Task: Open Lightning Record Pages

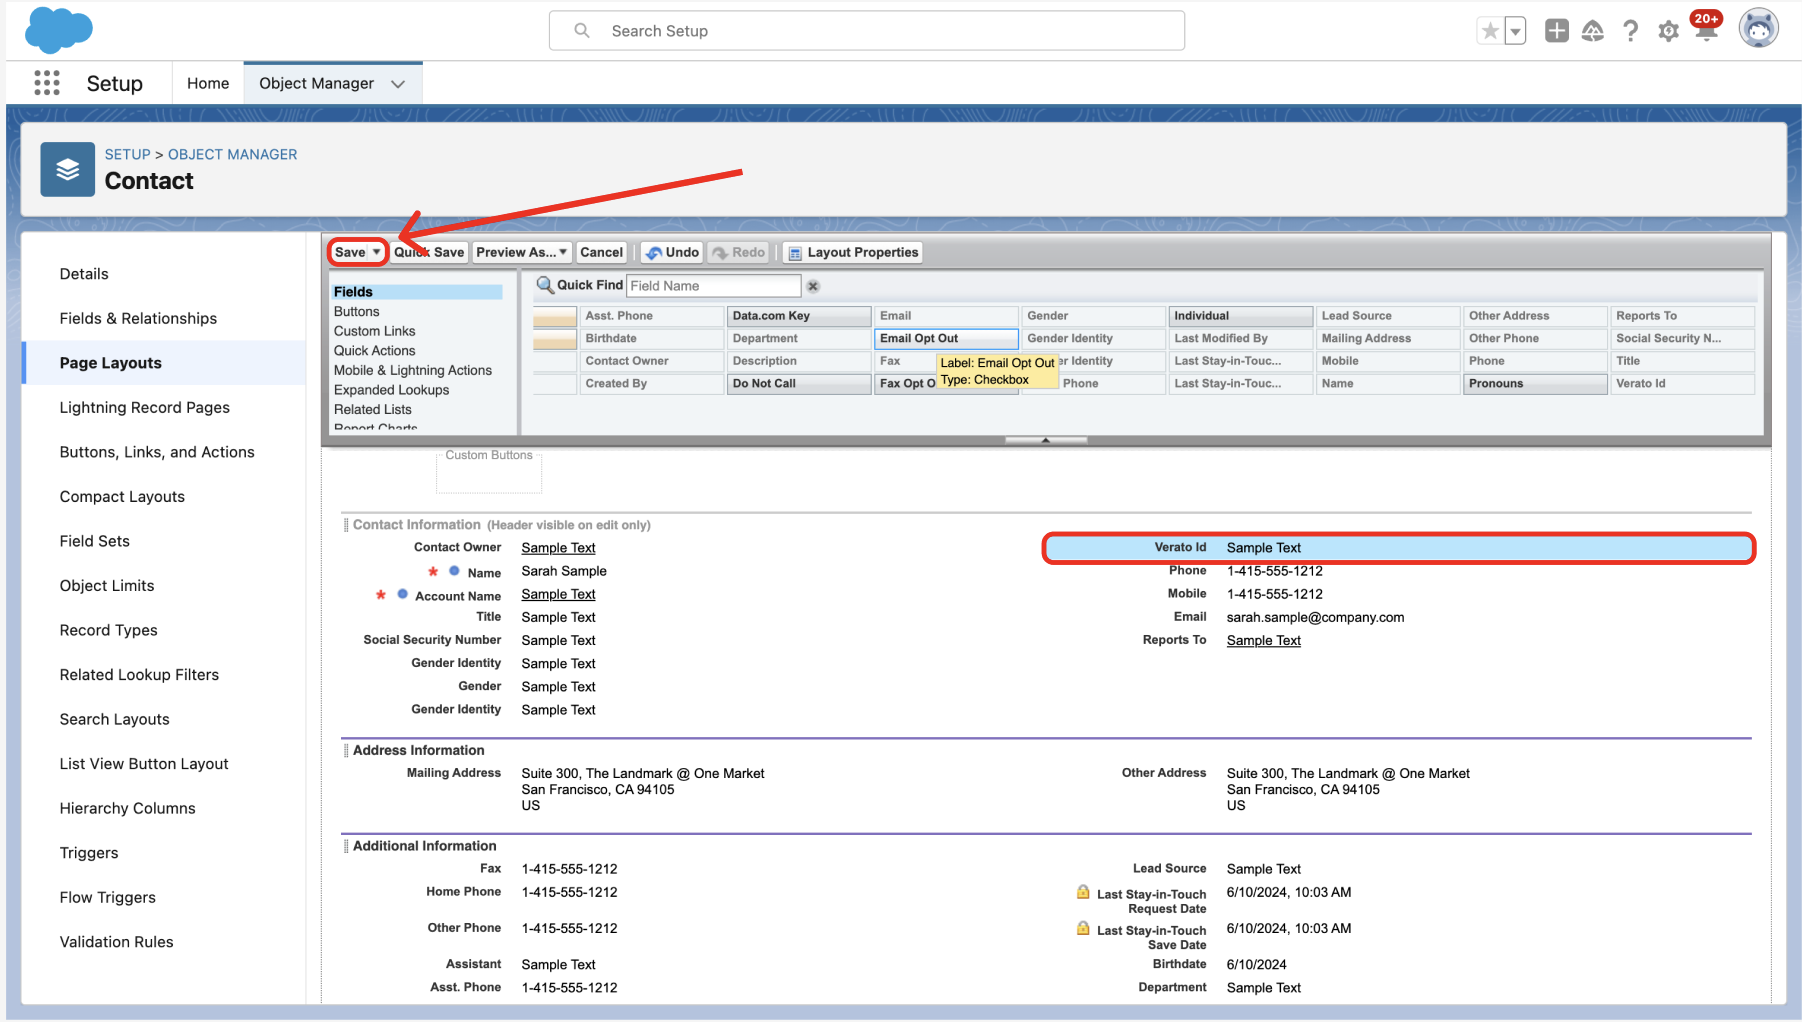Action: pos(144,407)
